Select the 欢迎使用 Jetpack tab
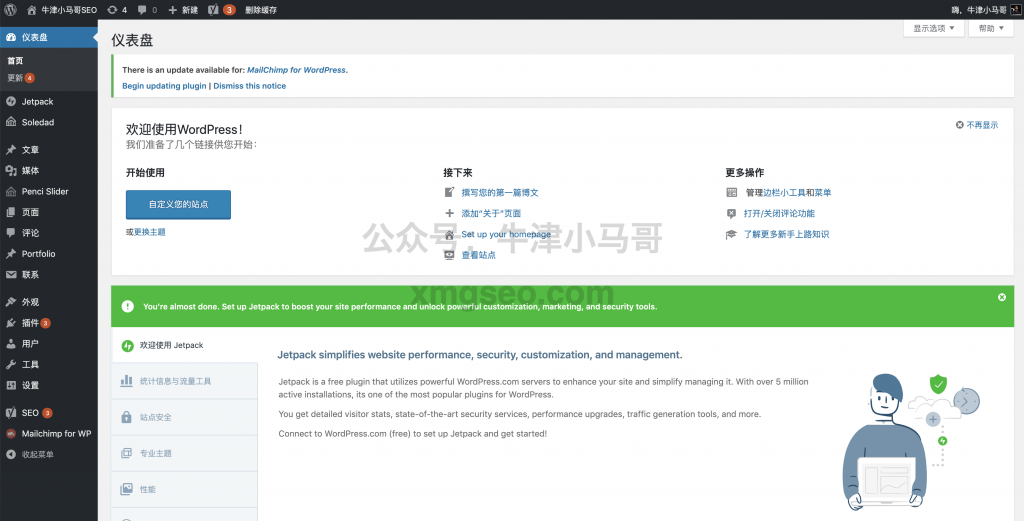 pyautogui.click(x=185, y=345)
